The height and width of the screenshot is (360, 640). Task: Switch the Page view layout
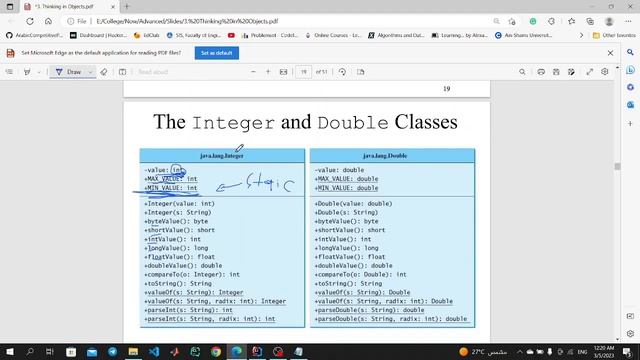(360, 72)
